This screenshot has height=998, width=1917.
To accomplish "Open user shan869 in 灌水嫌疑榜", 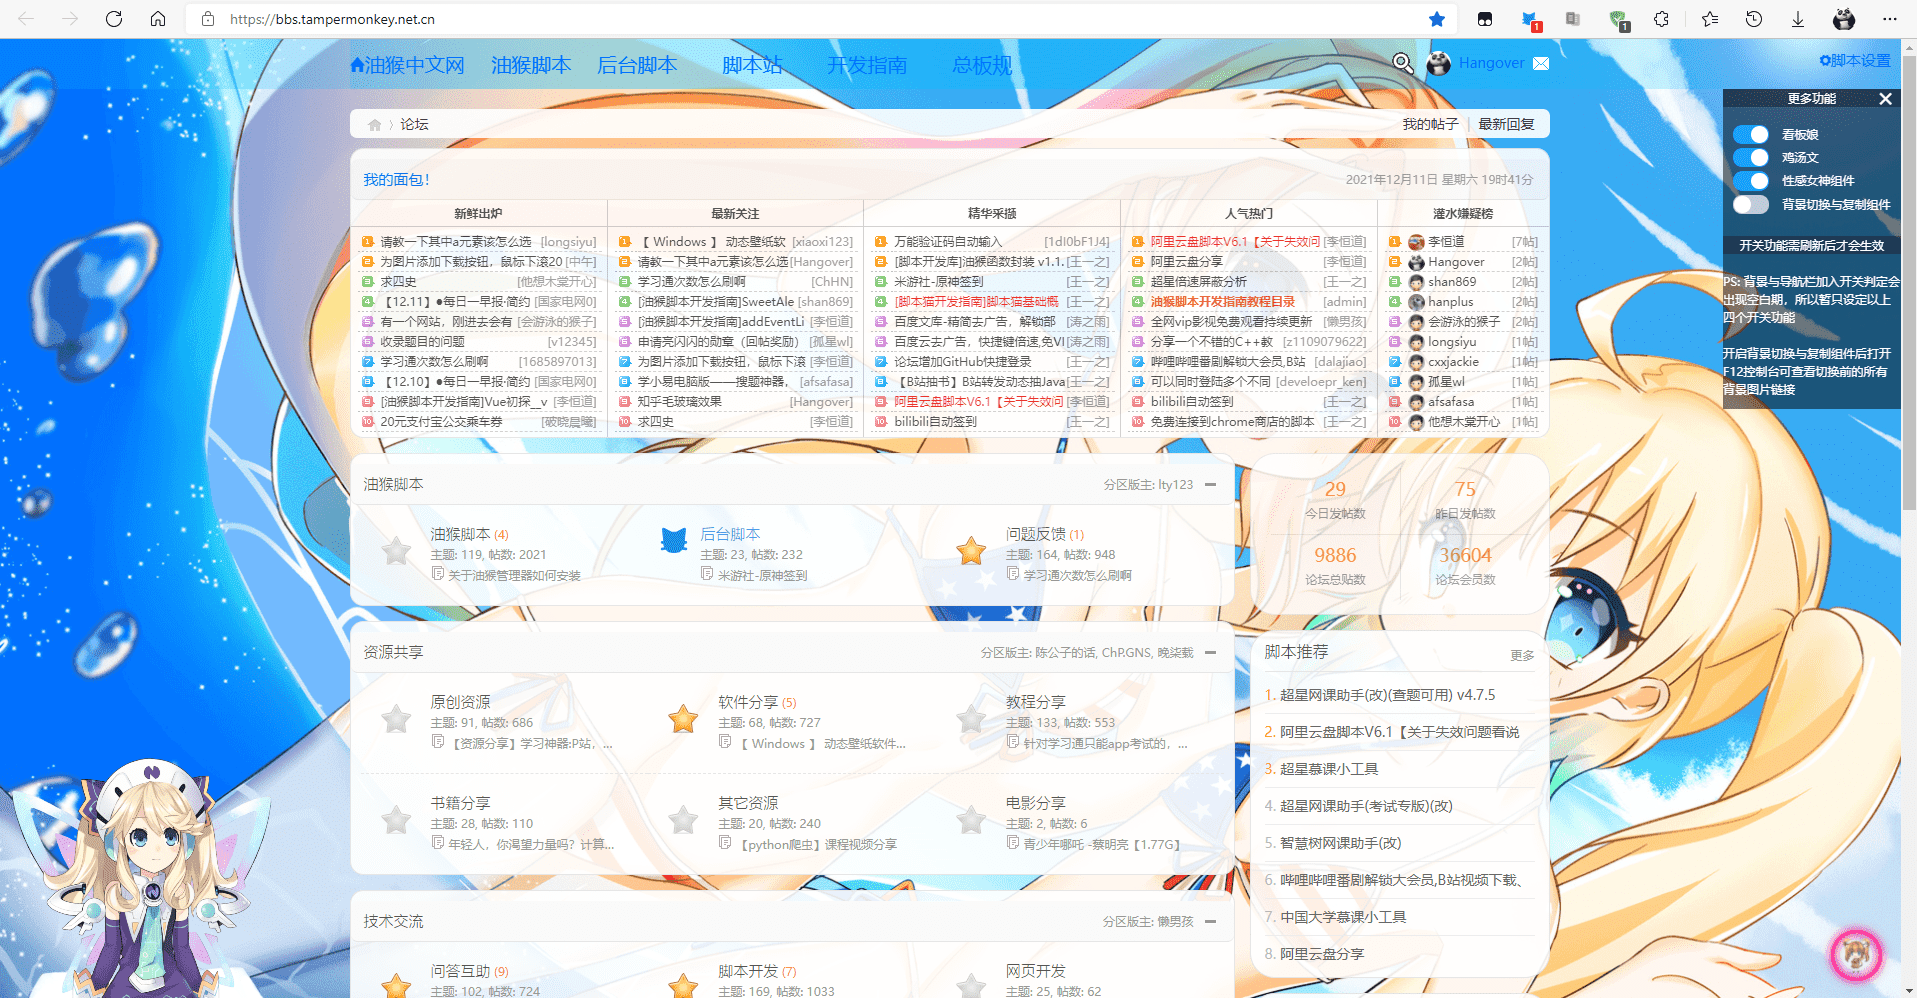I will click(x=1452, y=281).
